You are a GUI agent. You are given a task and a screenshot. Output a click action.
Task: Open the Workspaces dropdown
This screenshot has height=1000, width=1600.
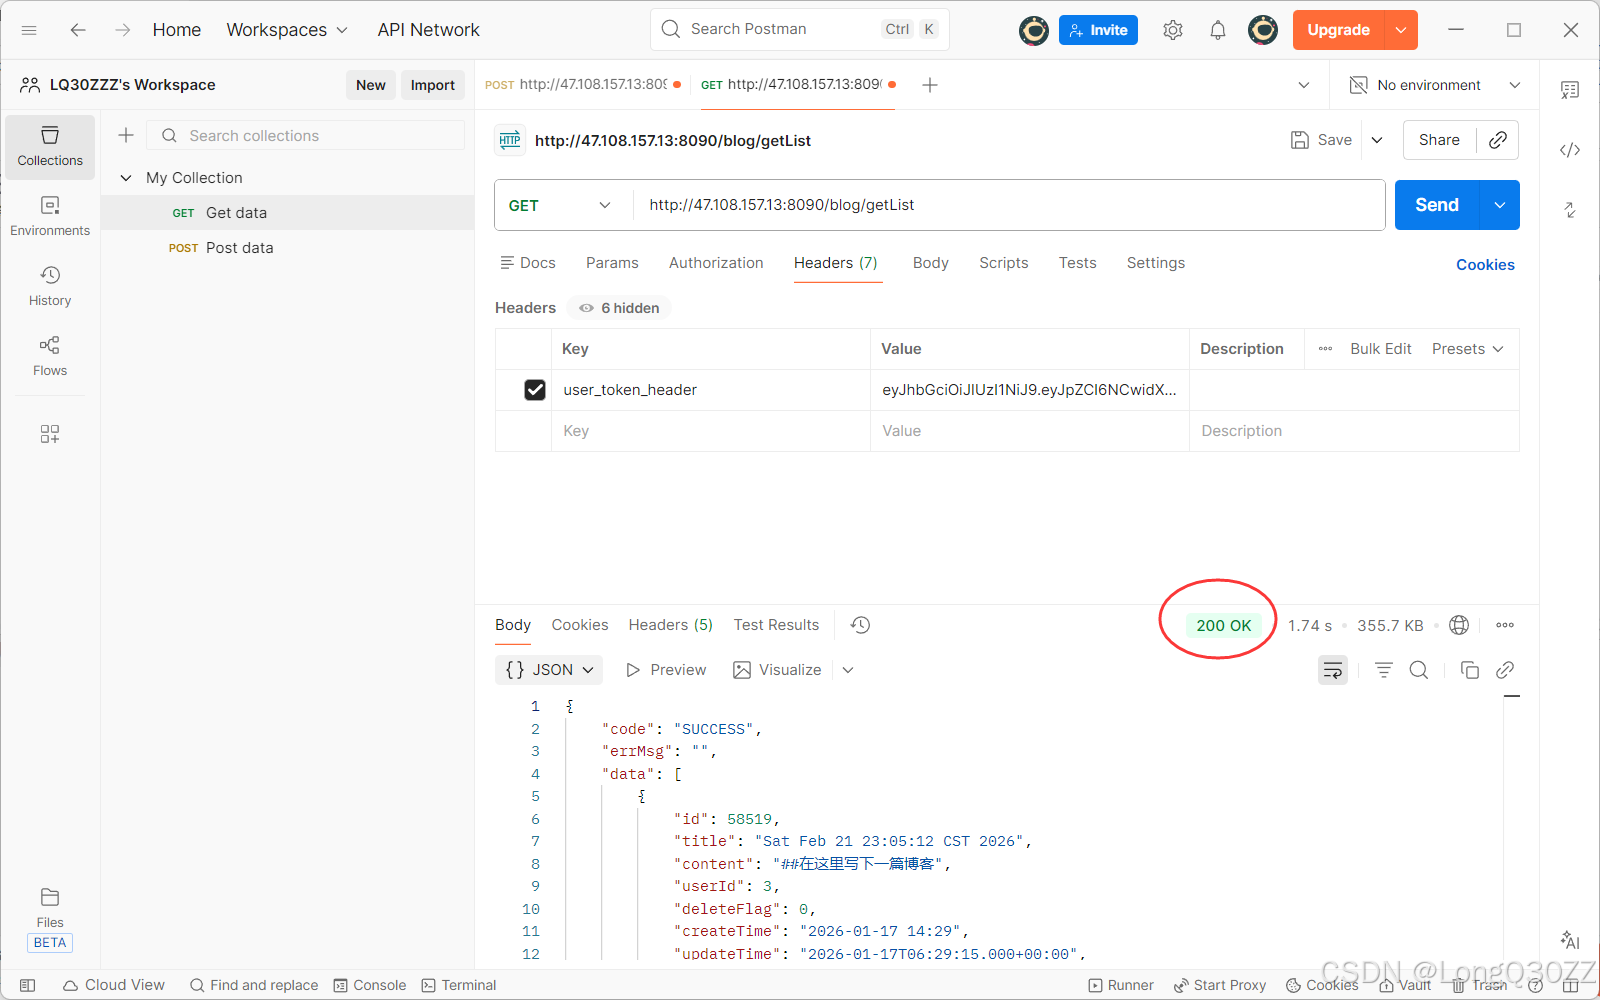(287, 30)
